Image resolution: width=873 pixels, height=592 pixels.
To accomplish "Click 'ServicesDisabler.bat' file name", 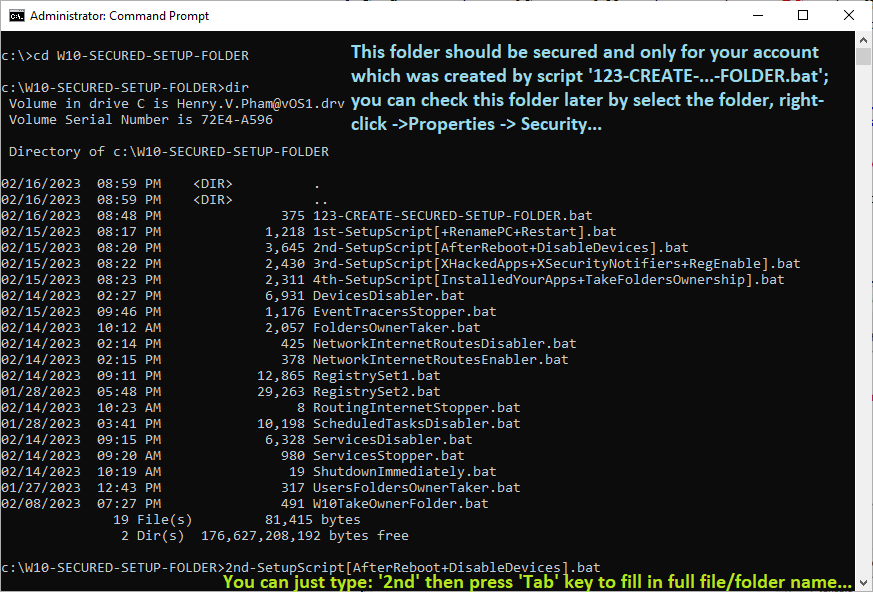I will [x=393, y=440].
